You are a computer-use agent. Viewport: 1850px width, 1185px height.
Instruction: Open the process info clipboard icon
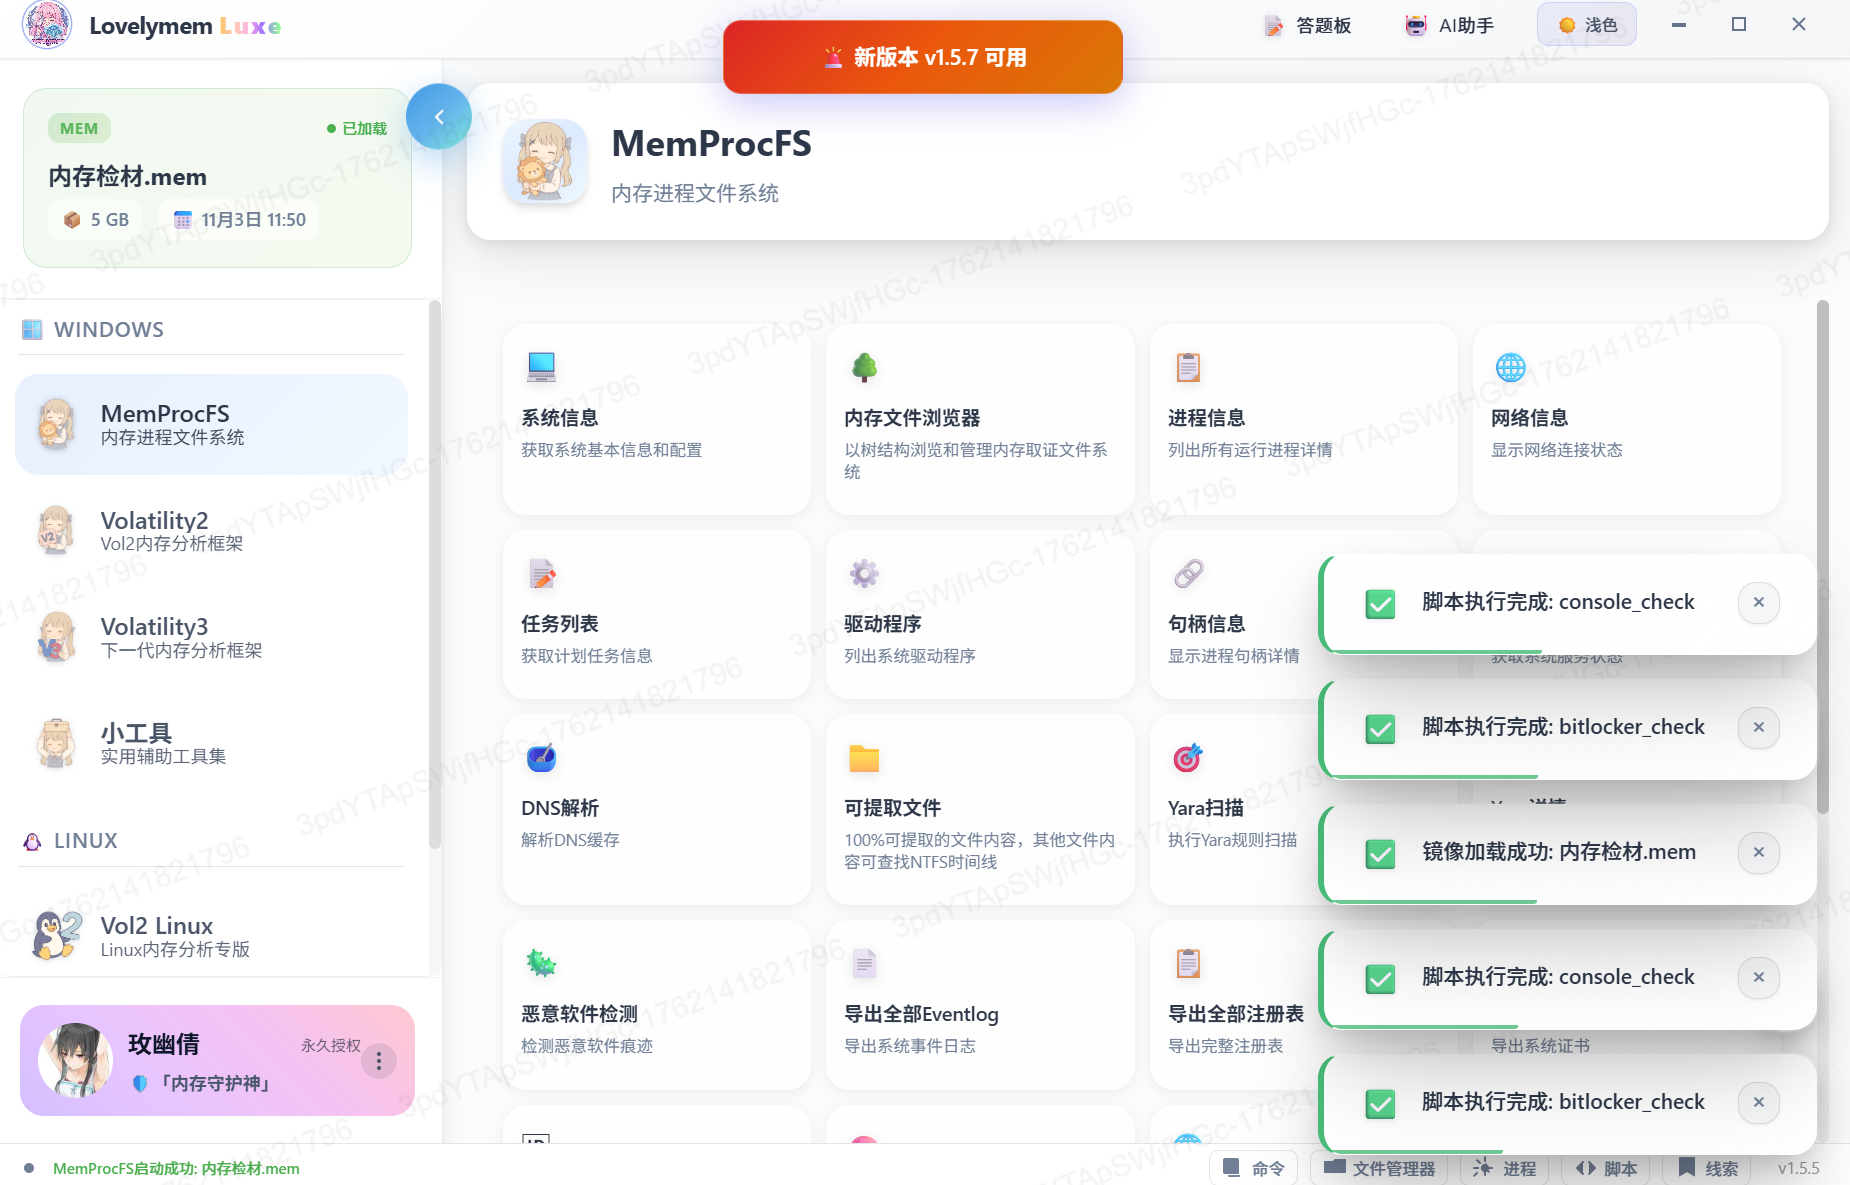(x=1188, y=367)
